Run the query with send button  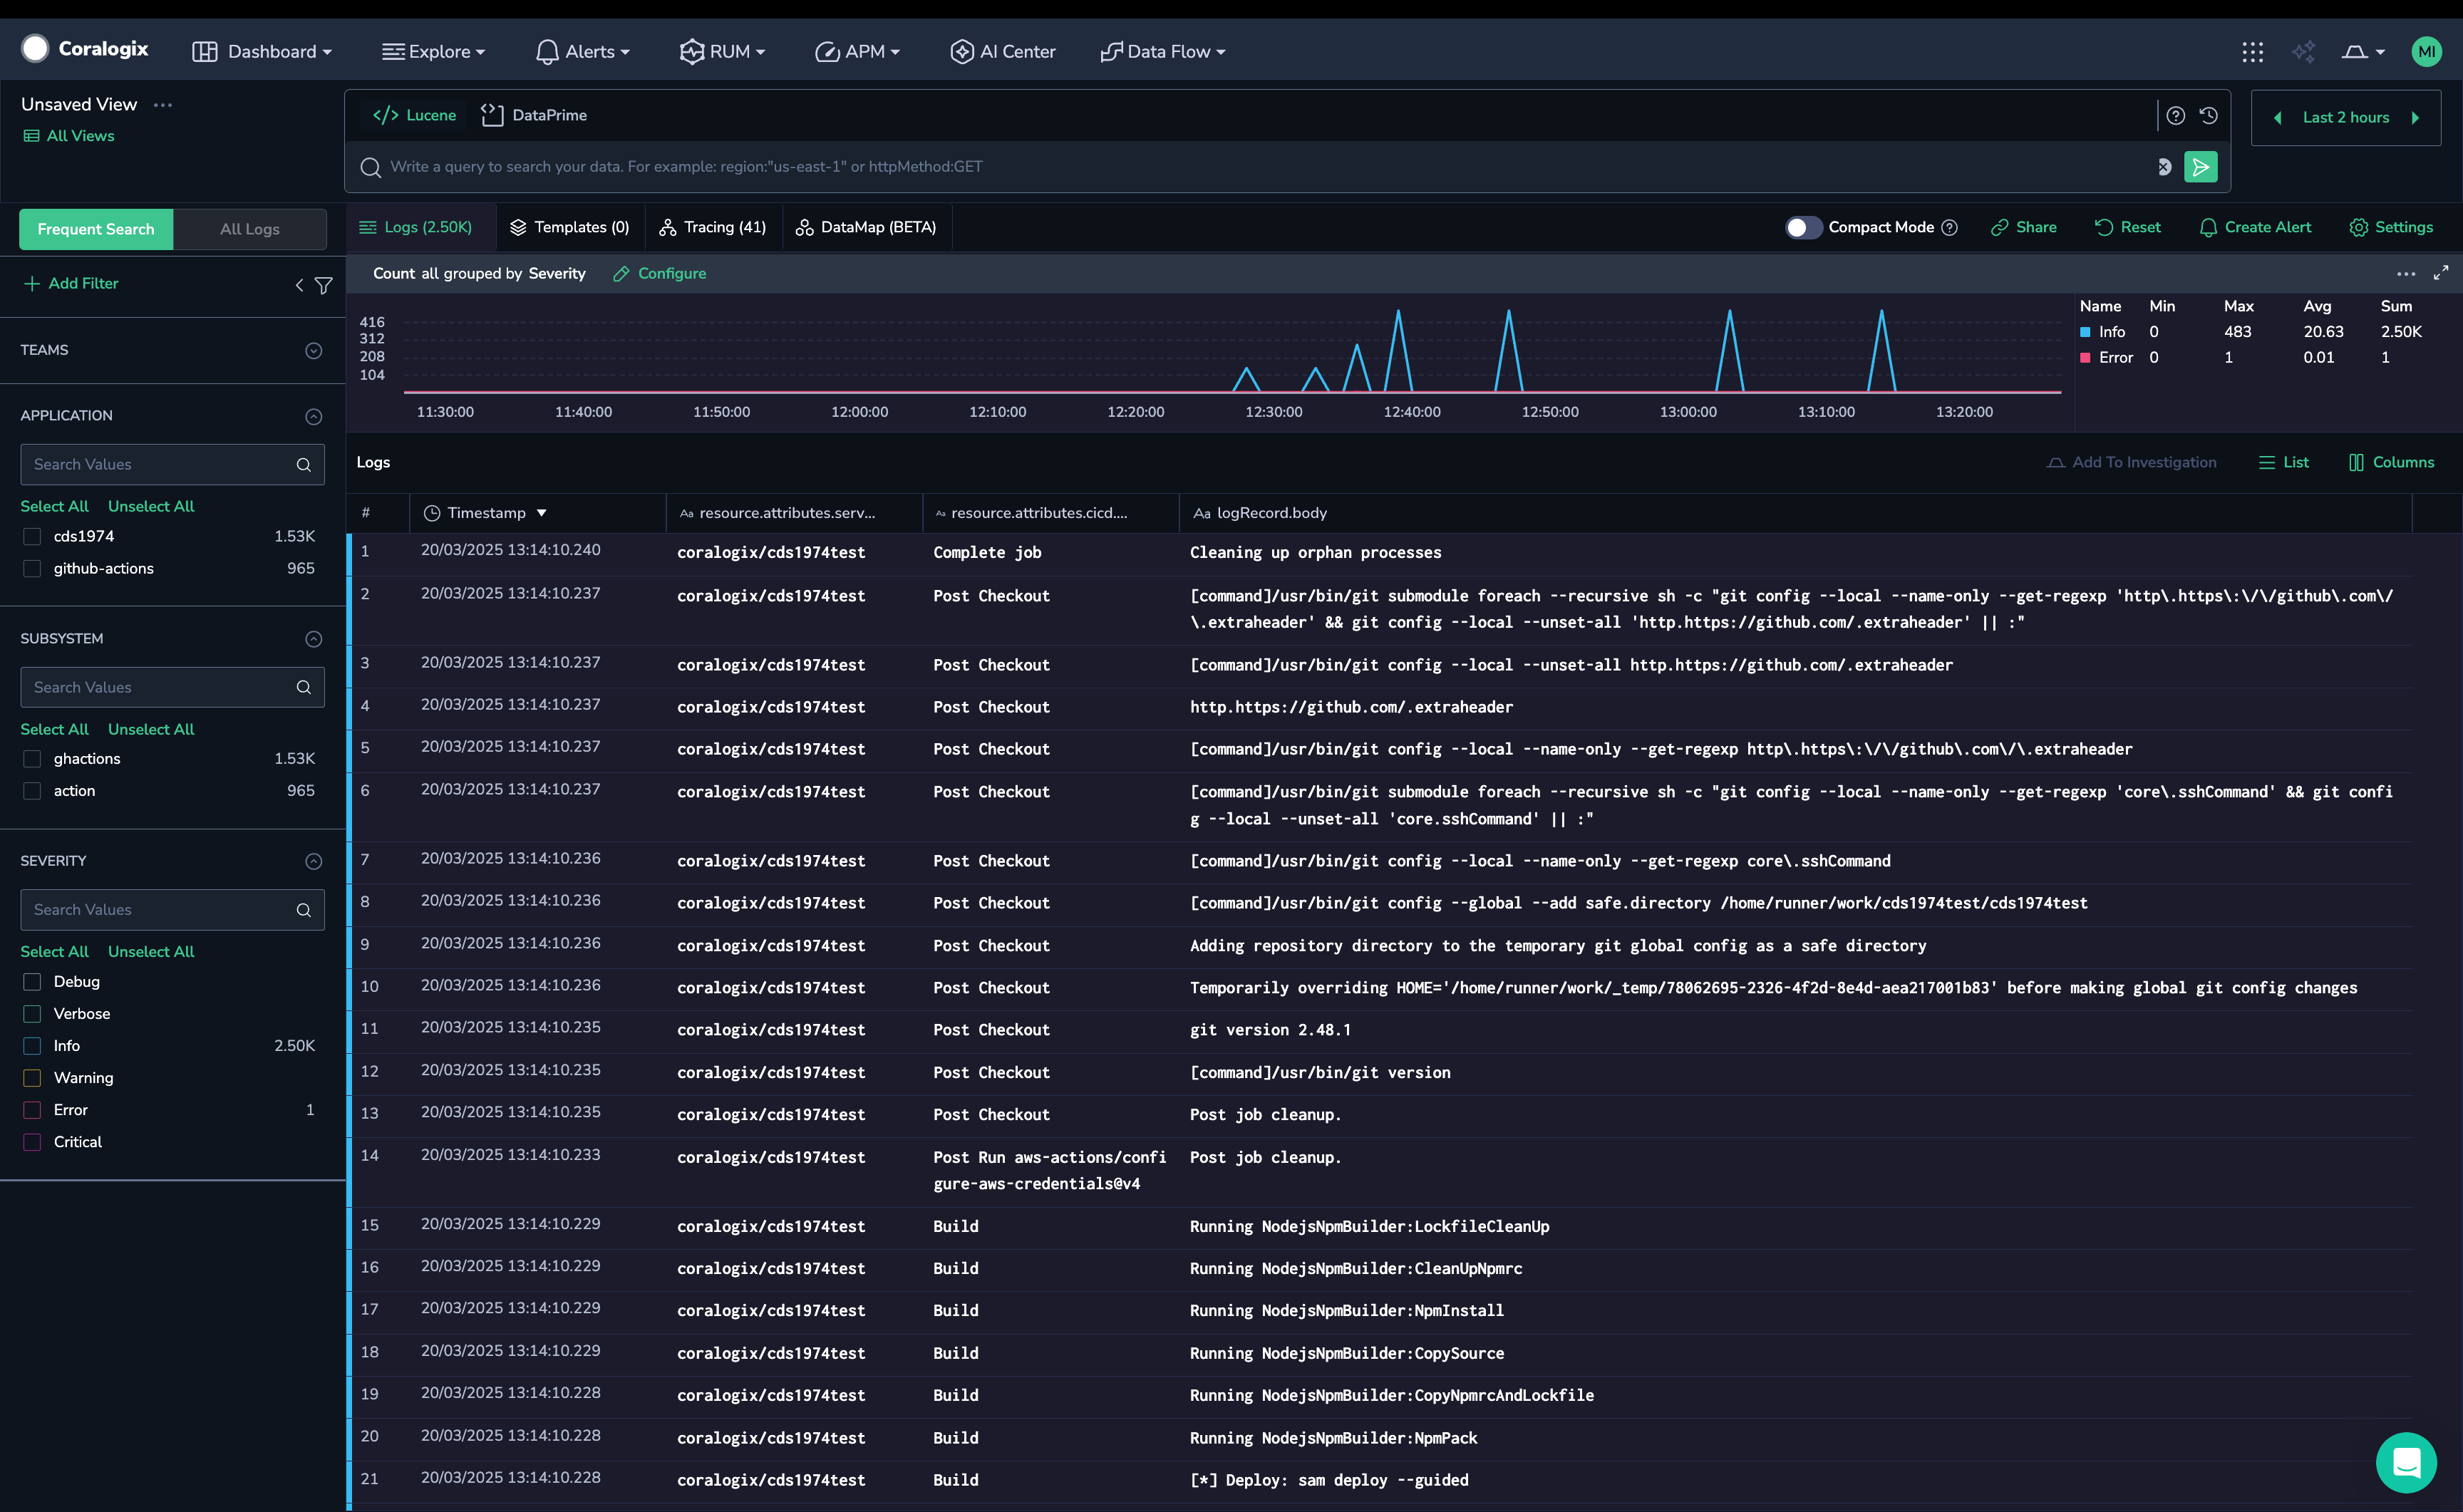(2201, 167)
